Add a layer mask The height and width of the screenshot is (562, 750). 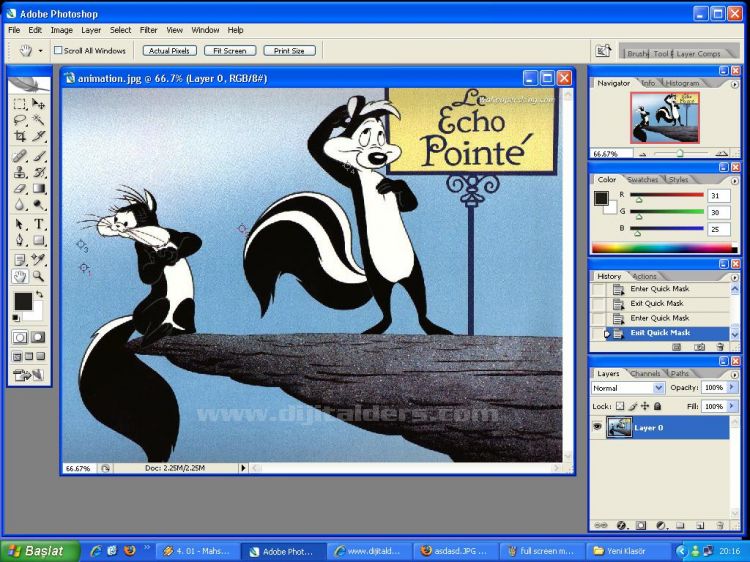(641, 525)
